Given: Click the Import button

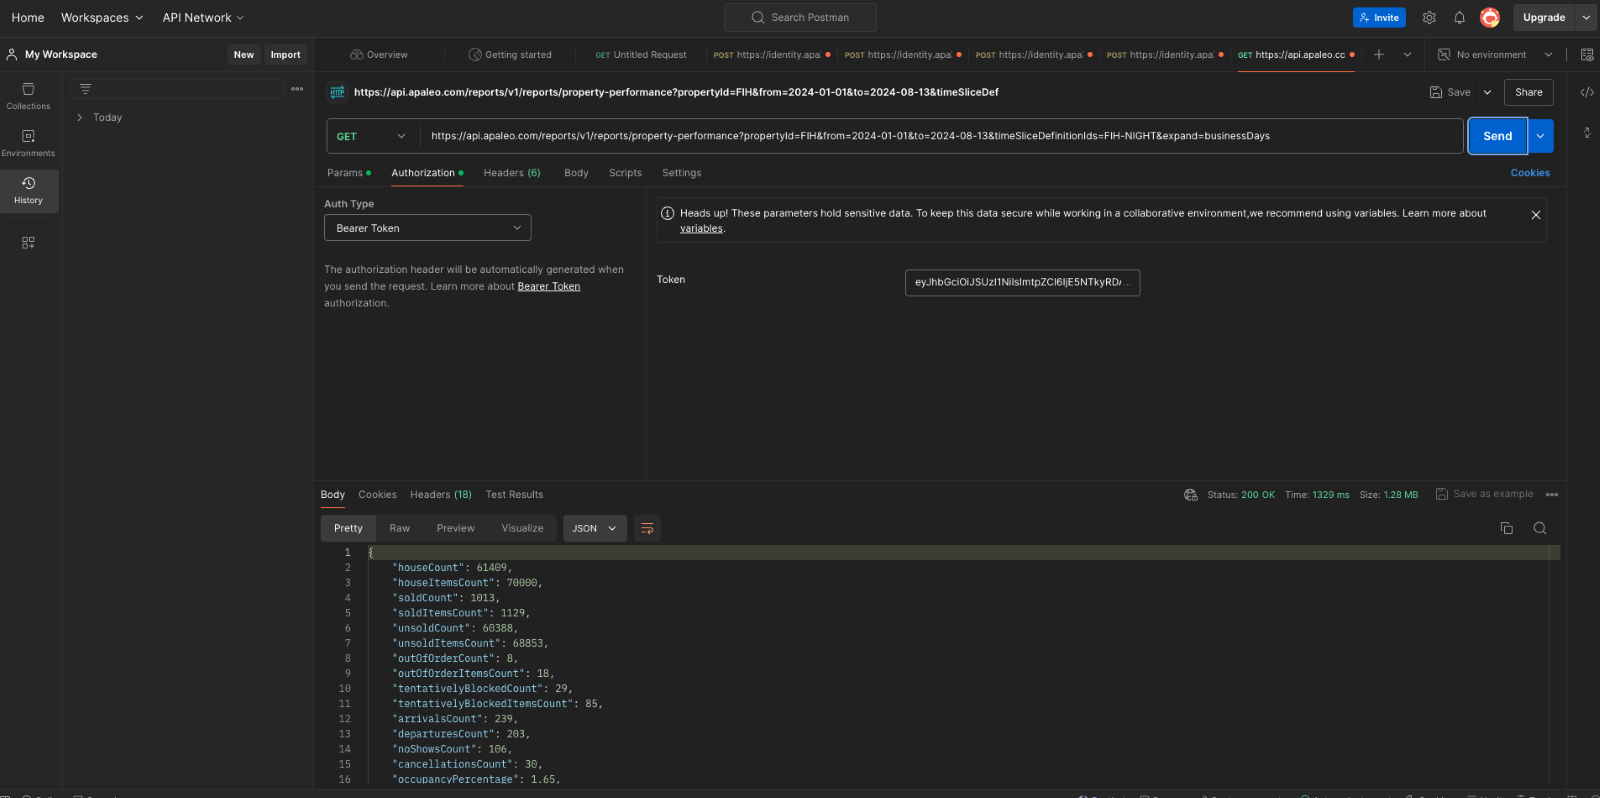Looking at the screenshot, I should point(285,54).
